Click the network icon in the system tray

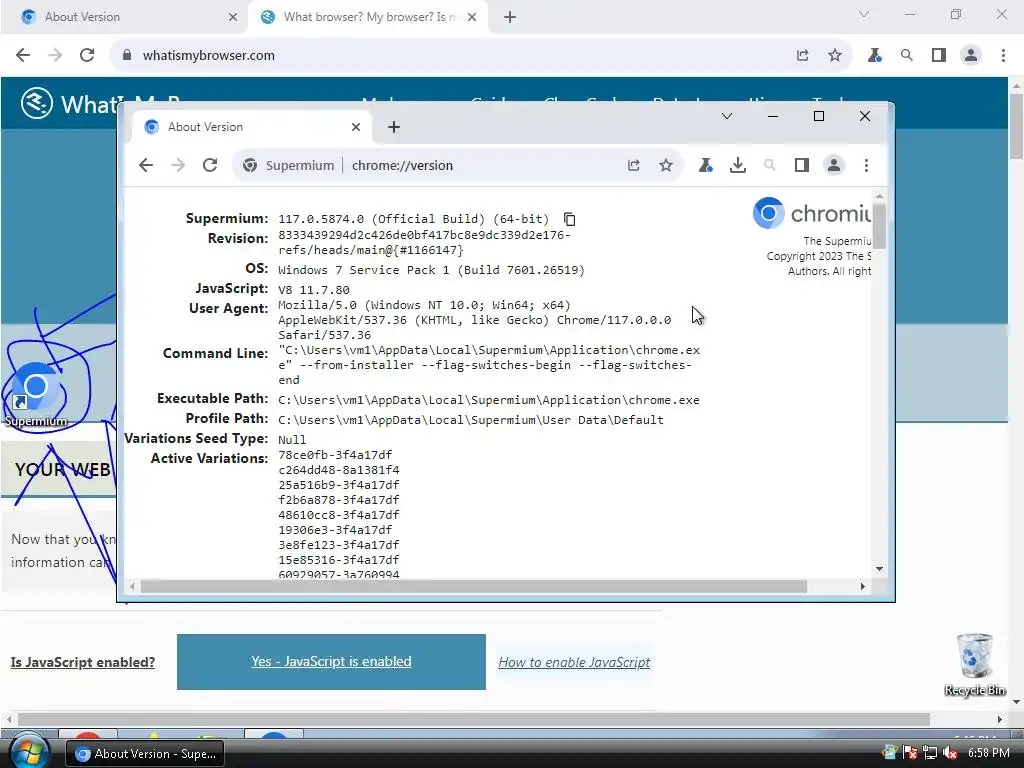930,753
